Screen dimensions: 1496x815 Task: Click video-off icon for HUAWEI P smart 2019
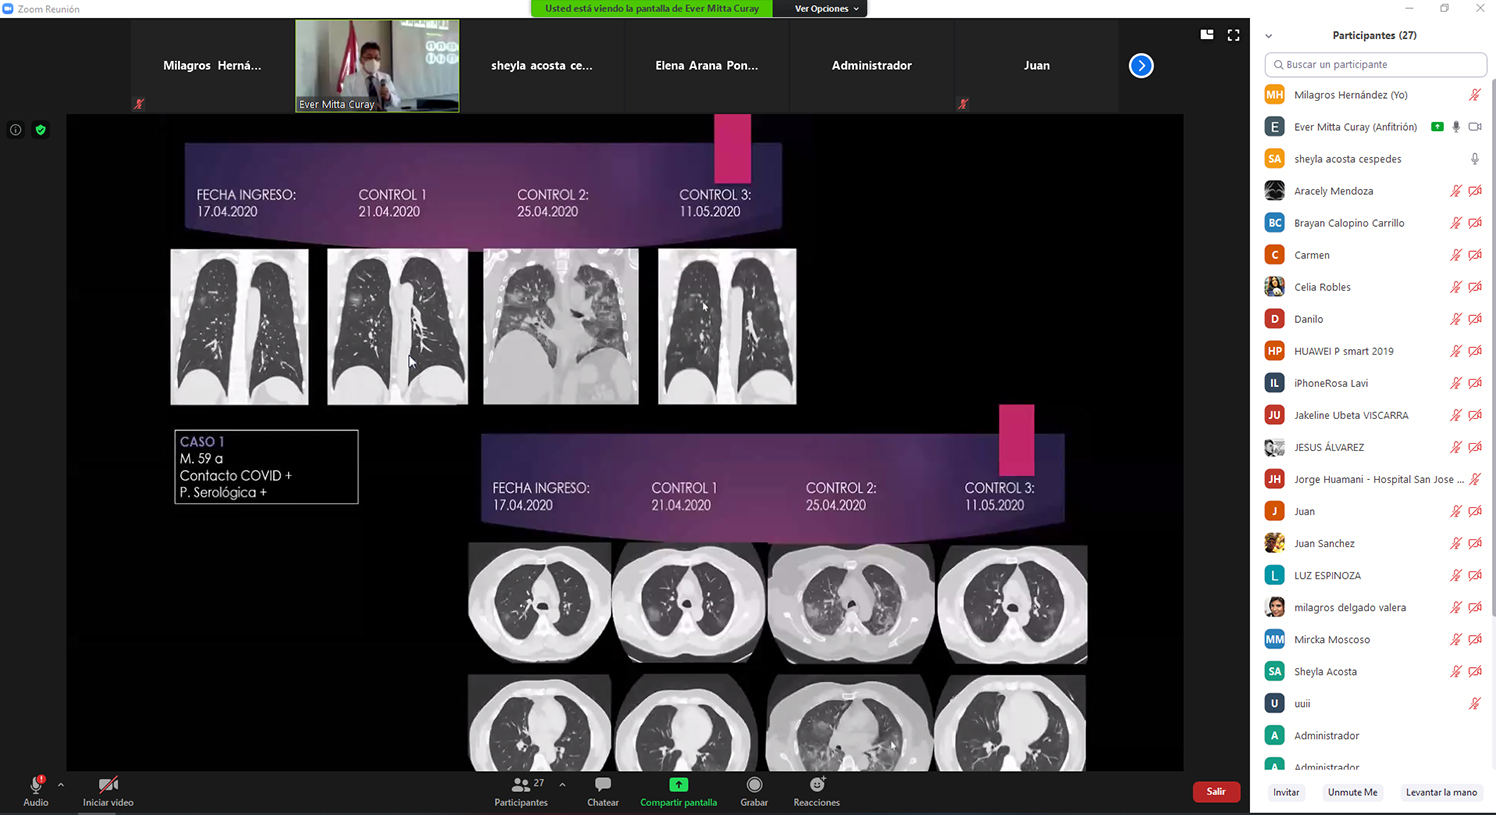pyautogui.click(x=1475, y=351)
